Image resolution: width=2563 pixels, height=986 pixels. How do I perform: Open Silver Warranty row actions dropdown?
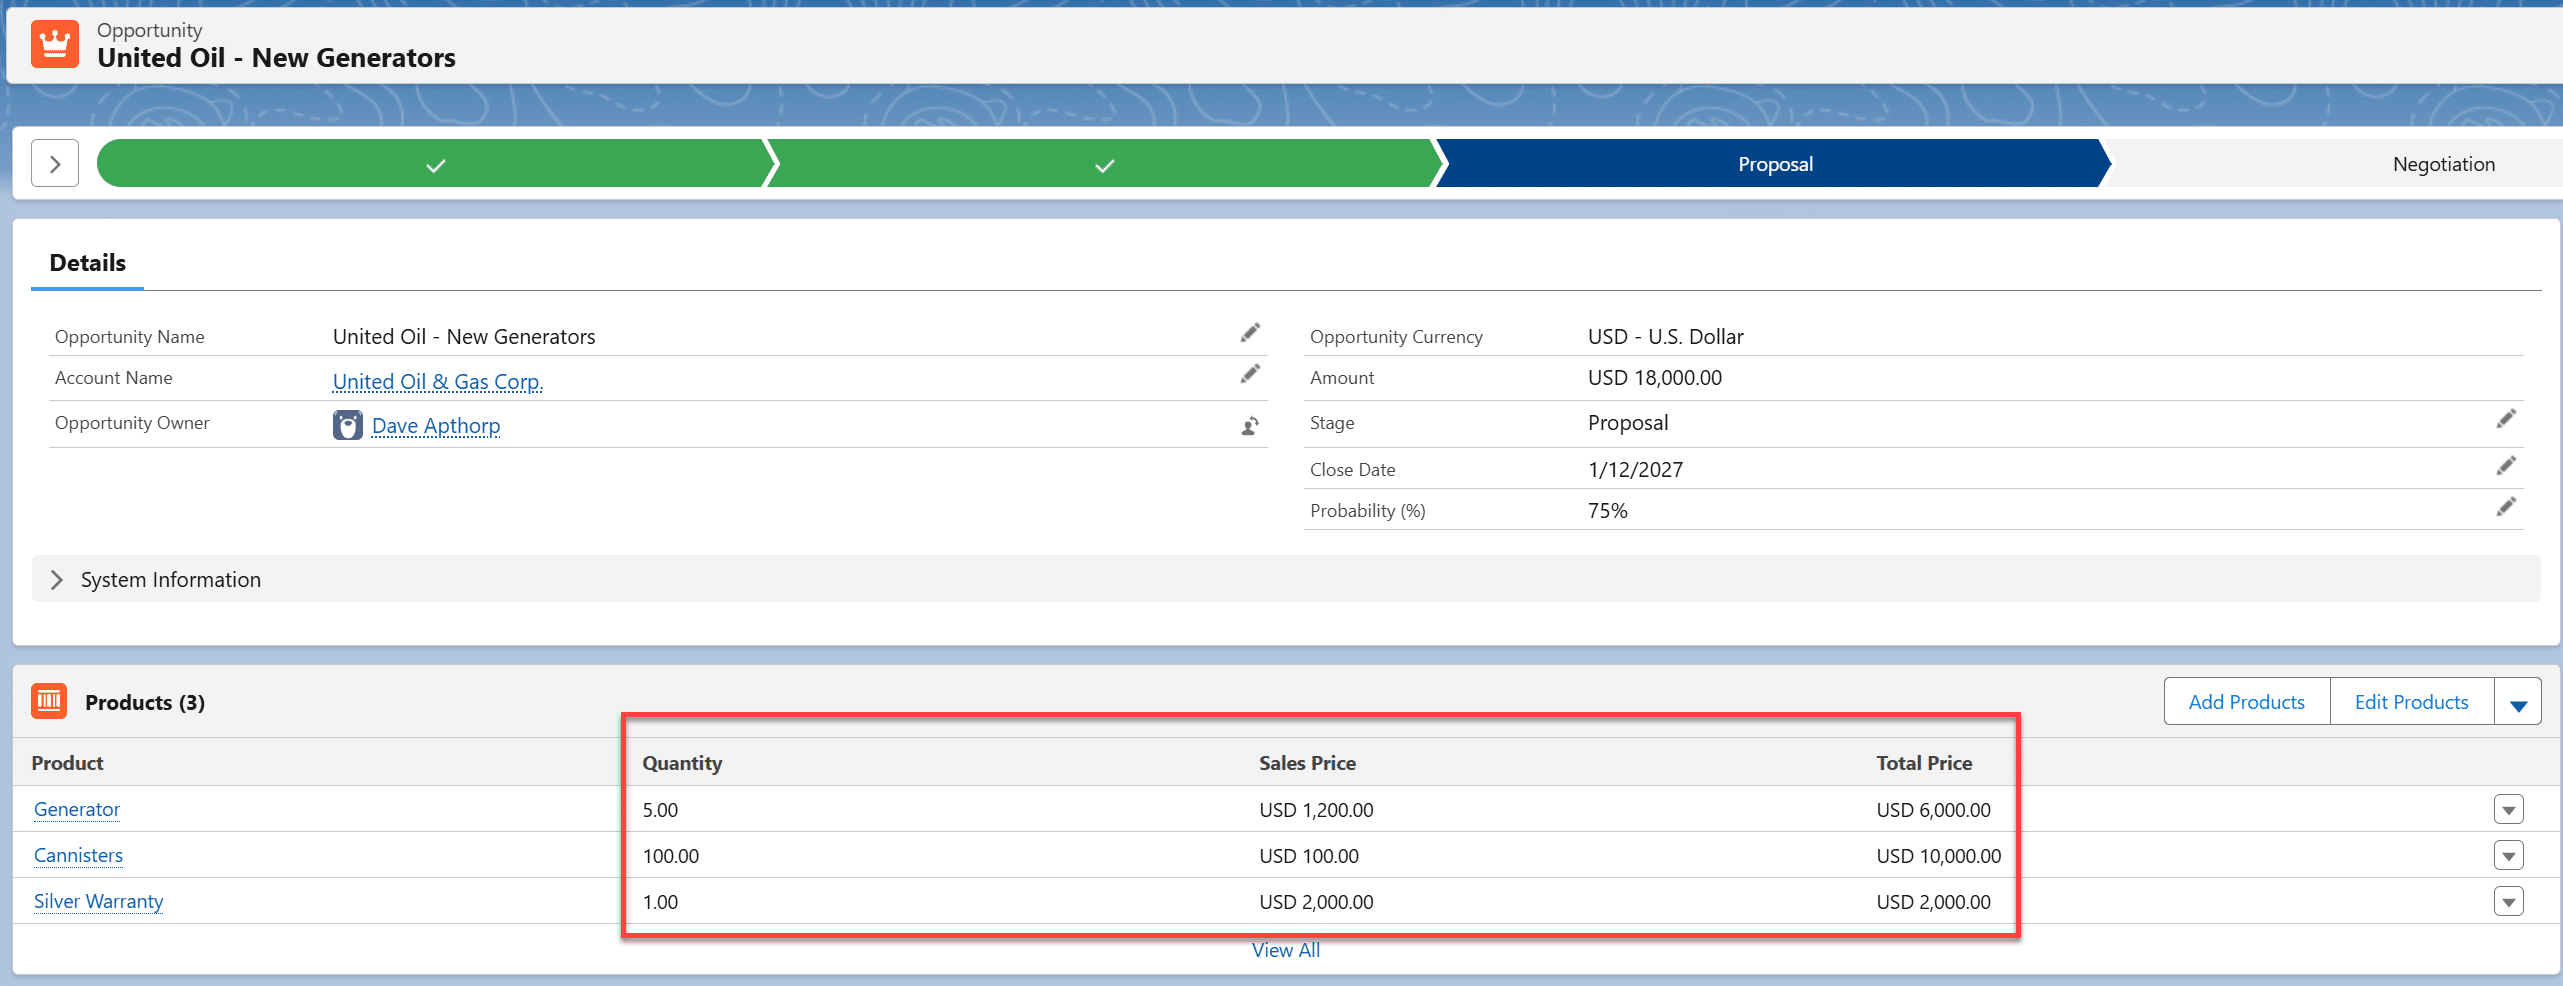(x=2508, y=901)
